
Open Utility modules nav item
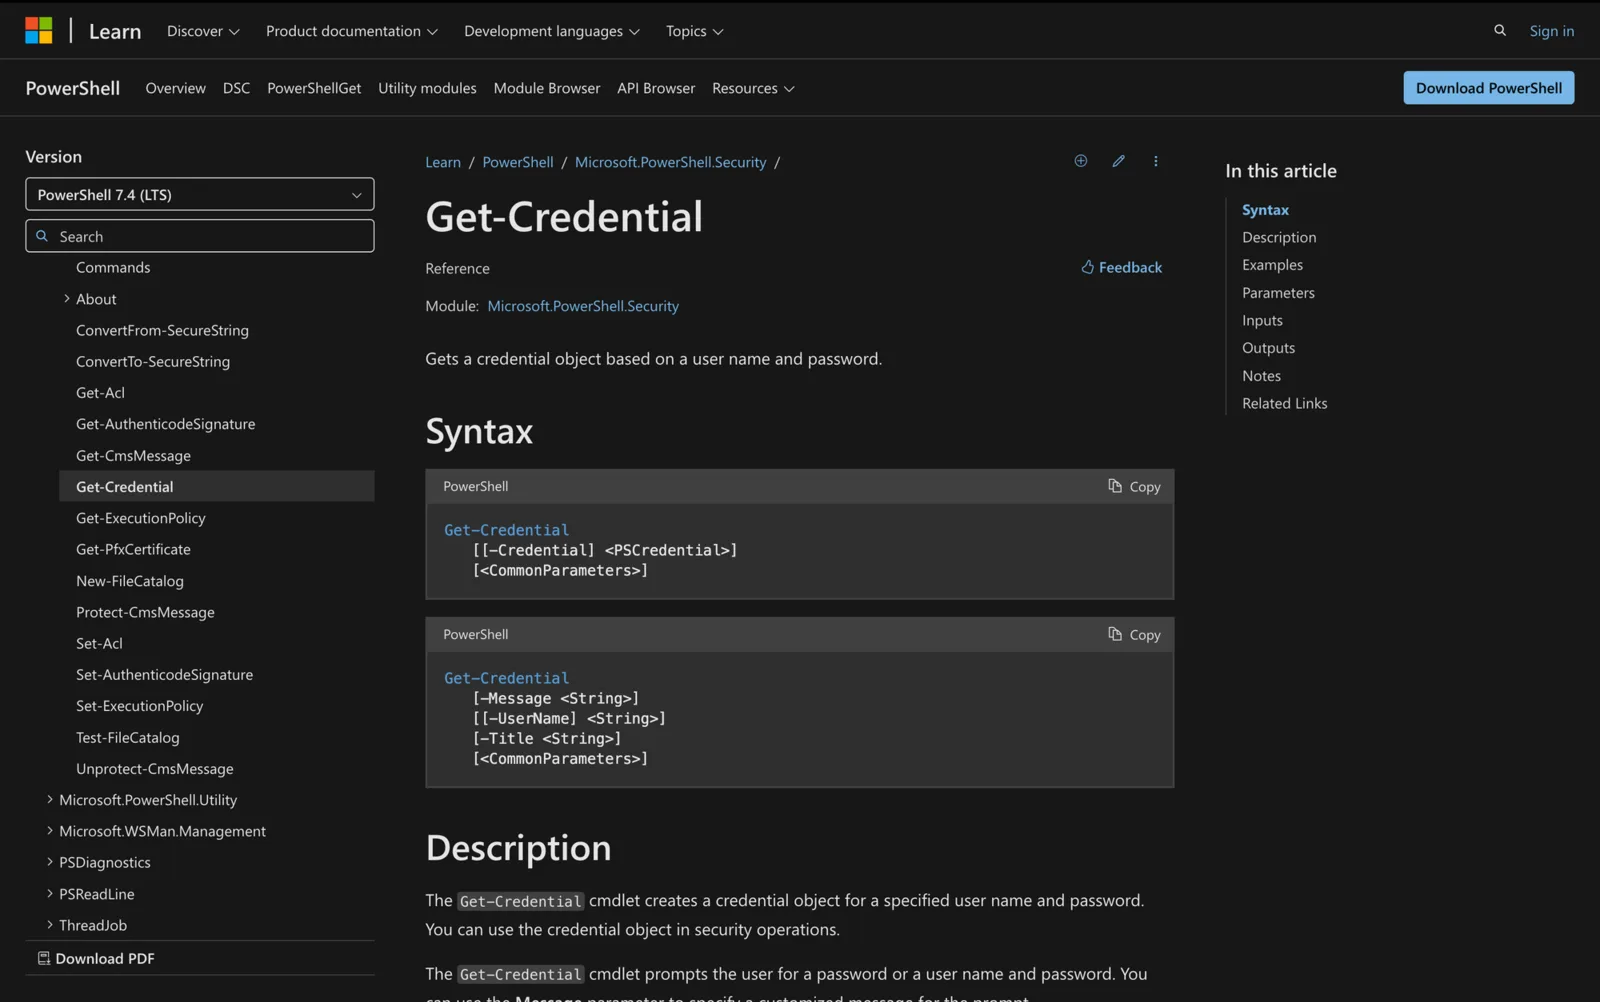[x=427, y=88]
